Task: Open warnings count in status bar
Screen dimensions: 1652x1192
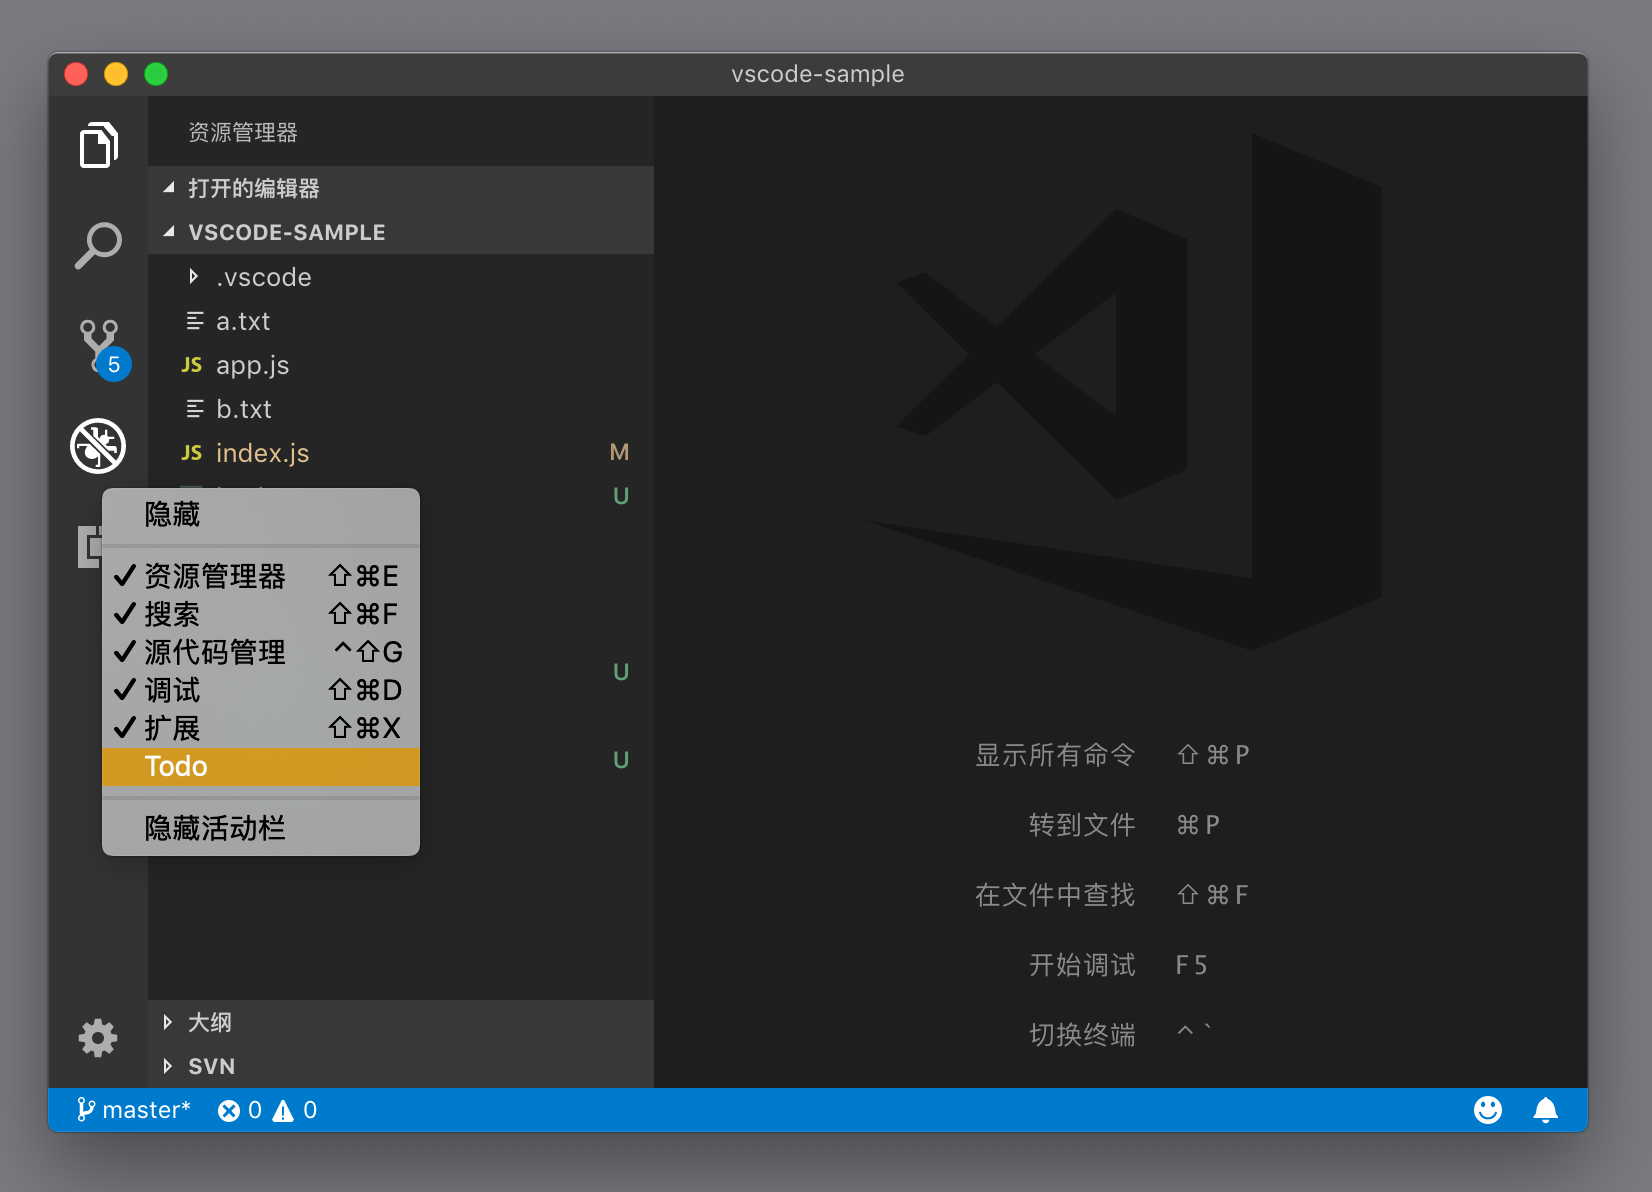Action: pyautogui.click(x=295, y=1110)
